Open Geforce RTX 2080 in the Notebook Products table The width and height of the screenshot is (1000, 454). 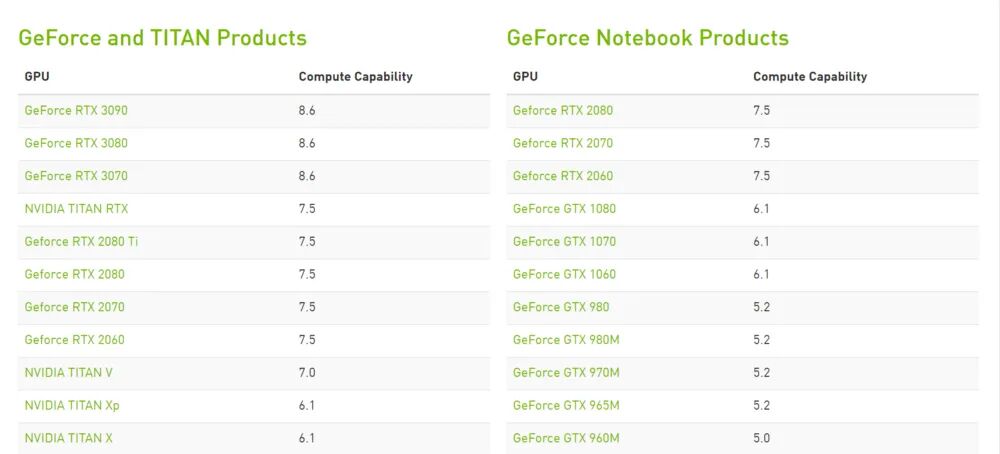563,110
